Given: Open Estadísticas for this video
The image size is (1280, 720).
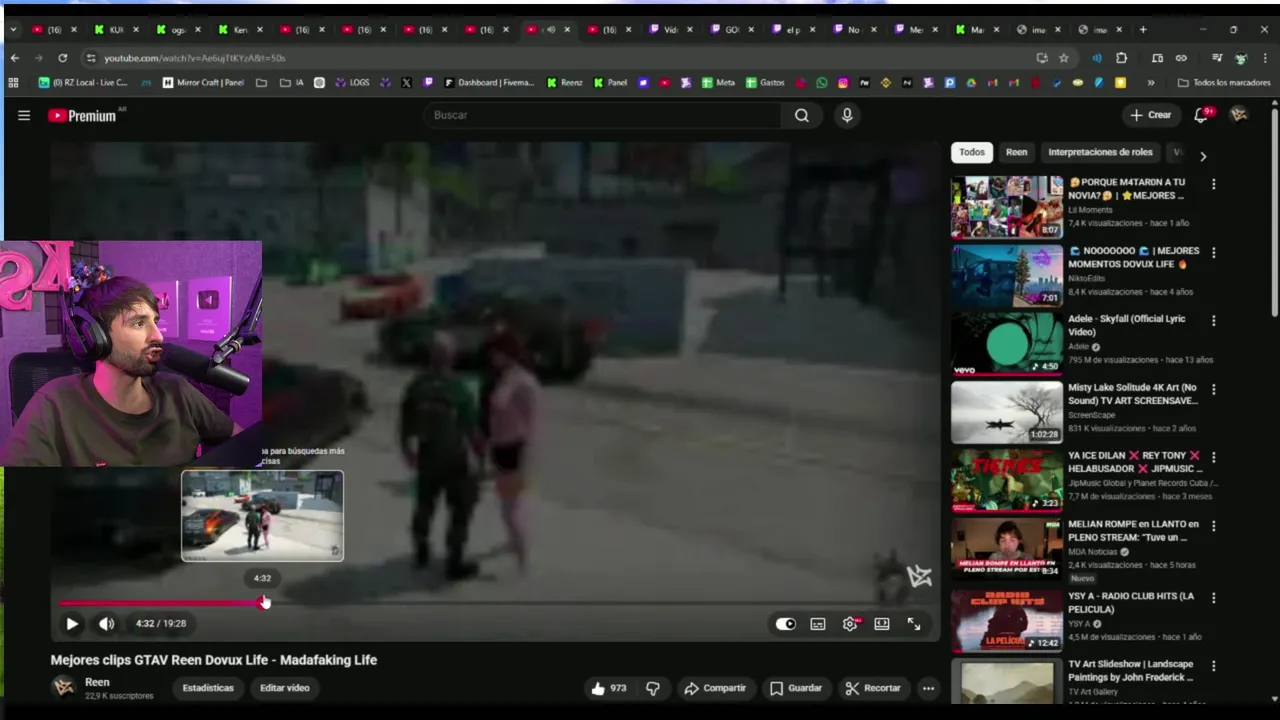Looking at the screenshot, I should (x=208, y=688).
